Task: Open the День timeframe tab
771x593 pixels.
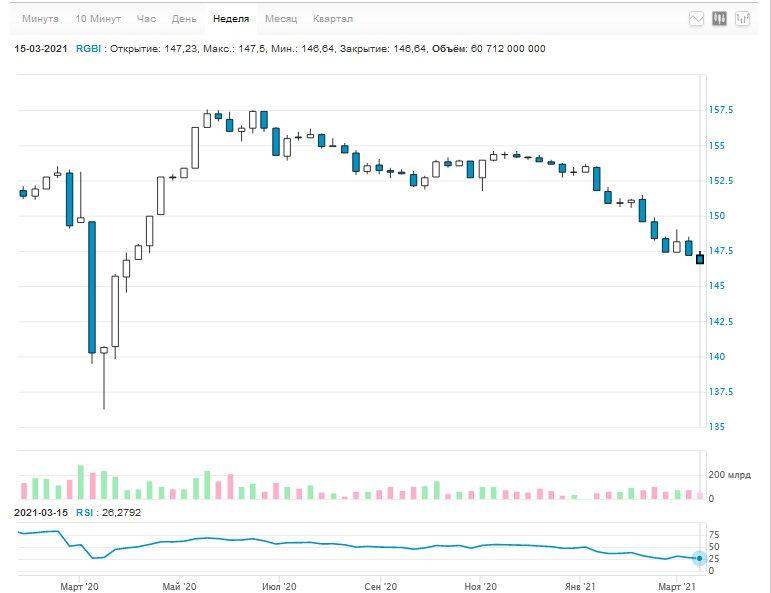Action: 184,19
